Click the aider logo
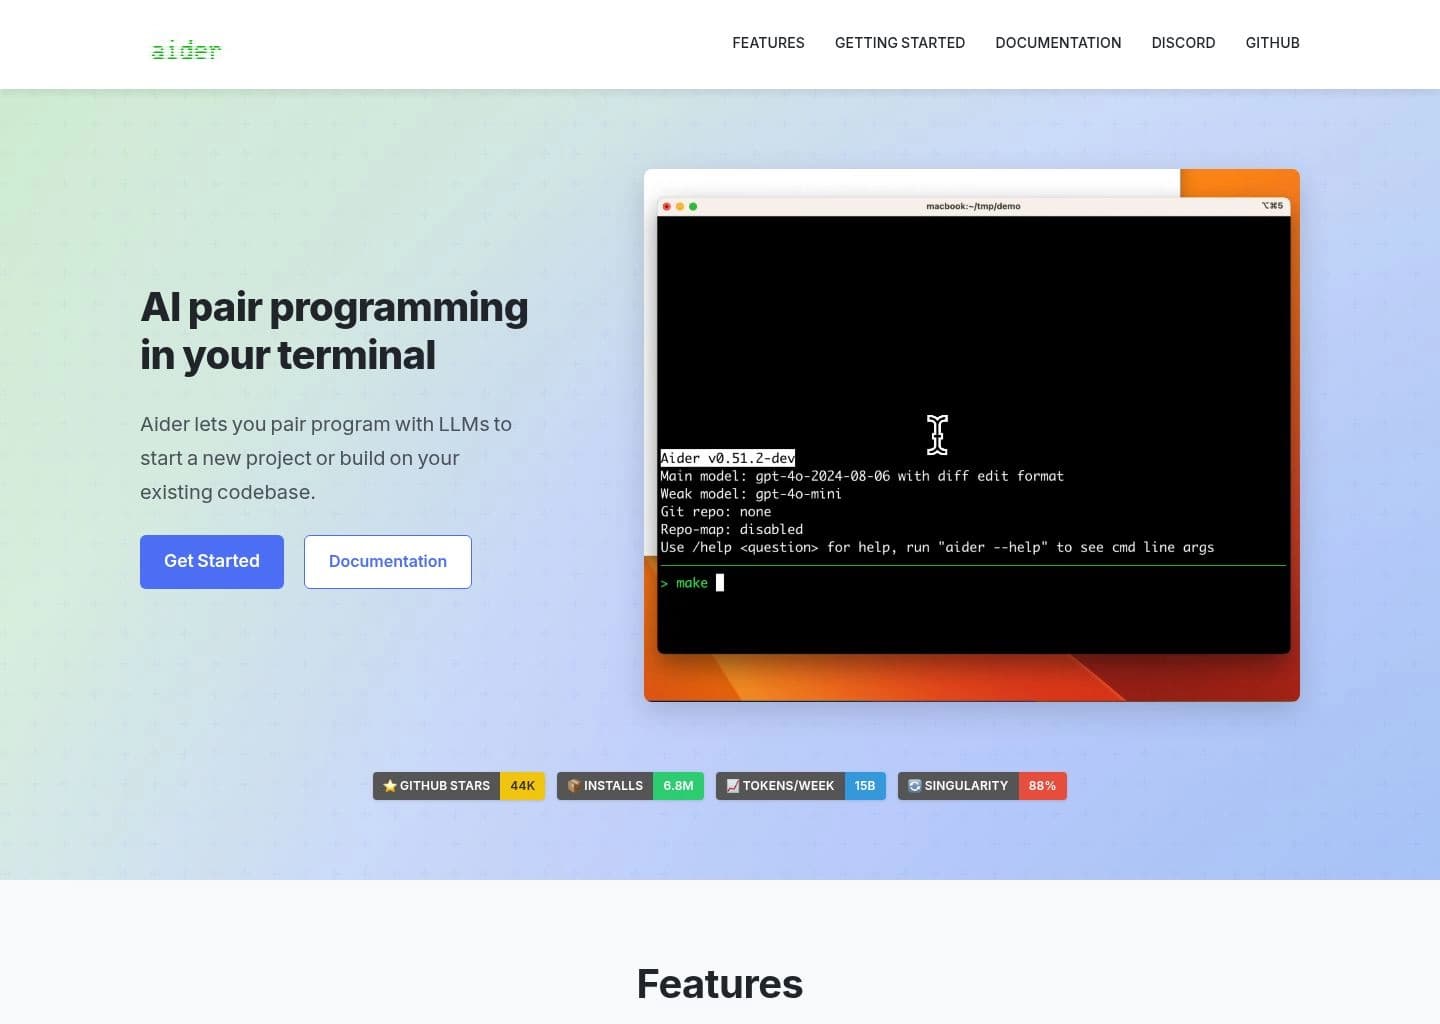 [x=186, y=49]
